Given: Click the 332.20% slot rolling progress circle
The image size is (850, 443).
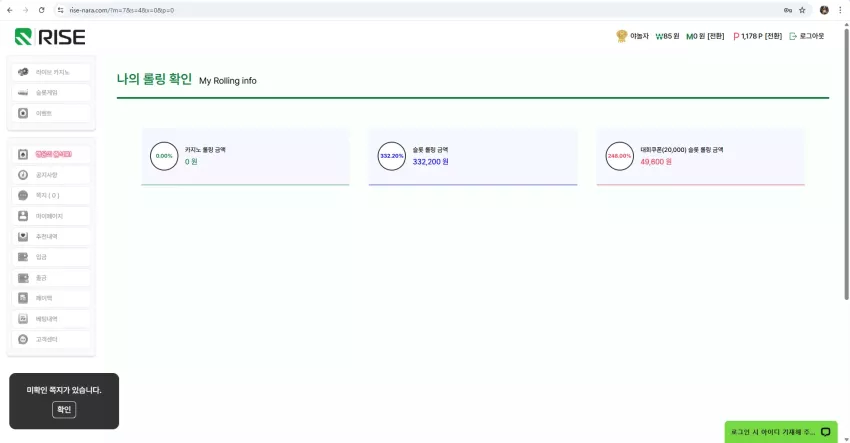Looking at the screenshot, I should (391, 156).
